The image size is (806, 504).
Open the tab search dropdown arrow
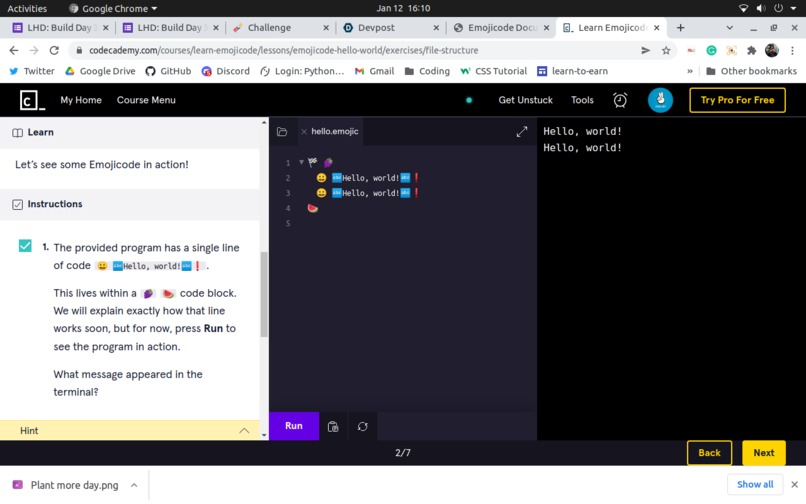point(729,28)
